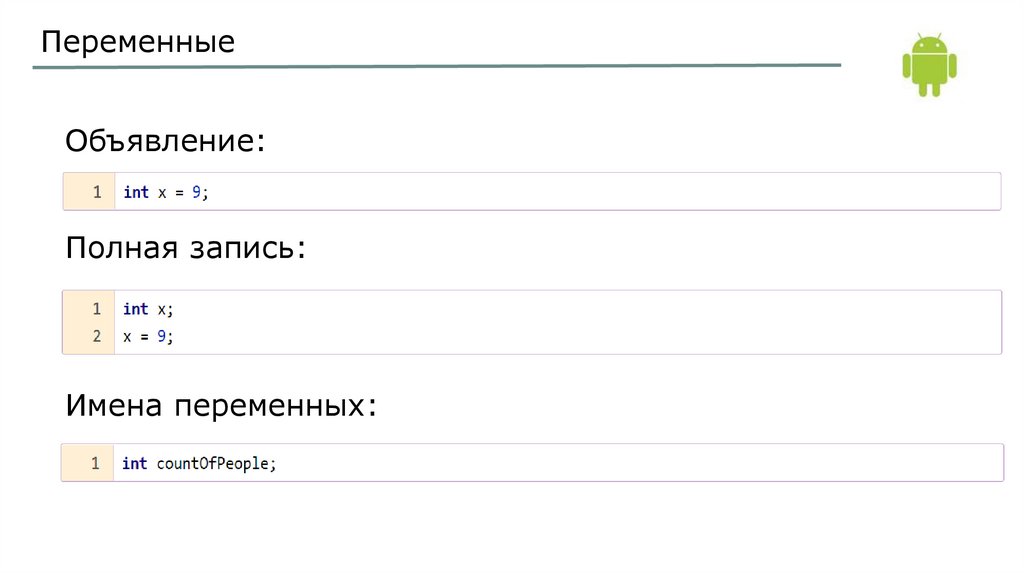Click the variable x in "int x;"
The height and width of the screenshot is (574, 1024).
(x=162, y=309)
